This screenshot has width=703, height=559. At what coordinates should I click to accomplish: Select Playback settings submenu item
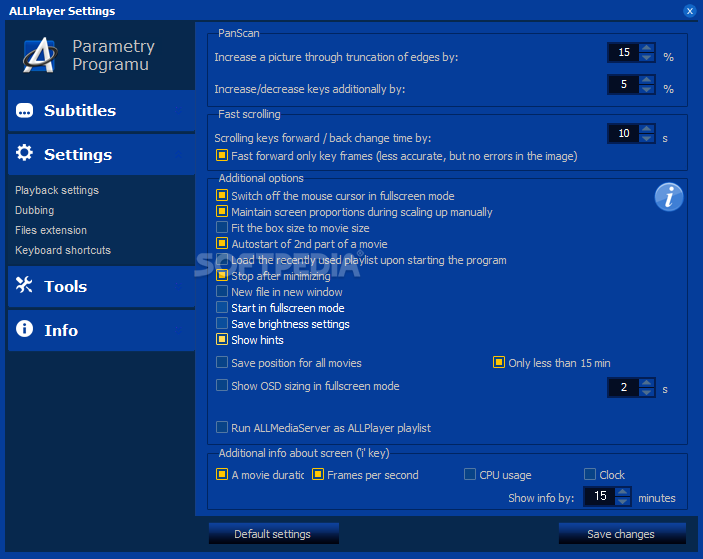[57, 190]
